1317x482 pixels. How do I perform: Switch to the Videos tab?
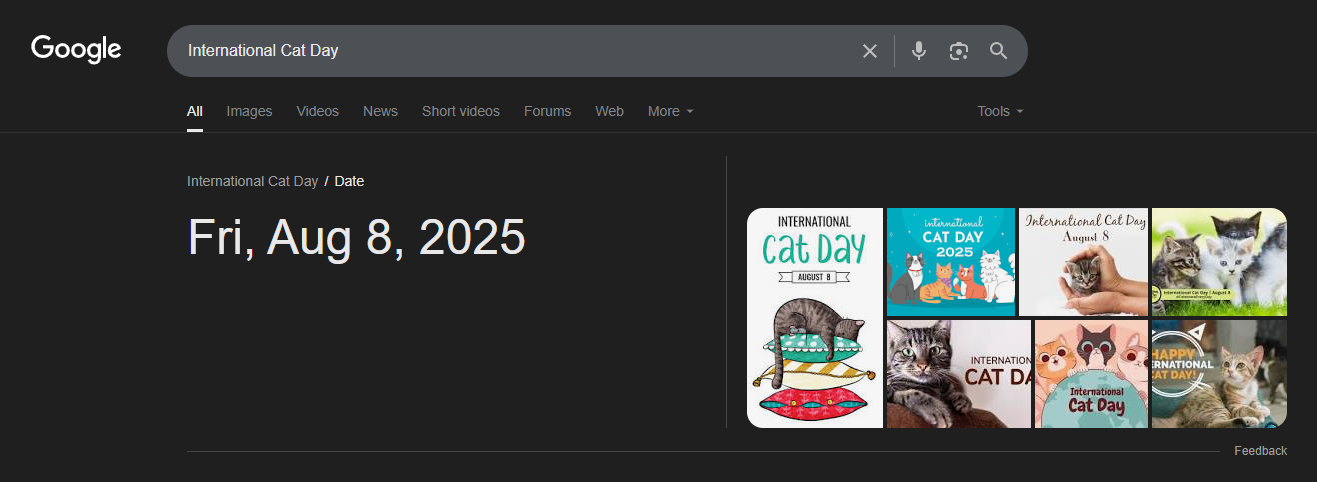(317, 111)
